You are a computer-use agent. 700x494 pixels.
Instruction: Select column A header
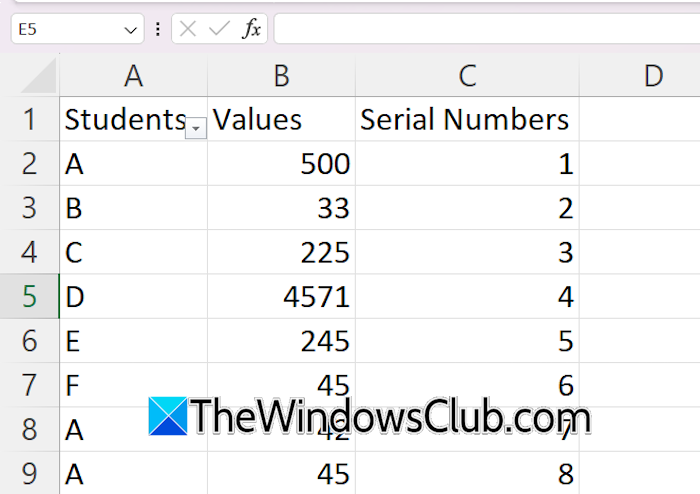[133, 75]
